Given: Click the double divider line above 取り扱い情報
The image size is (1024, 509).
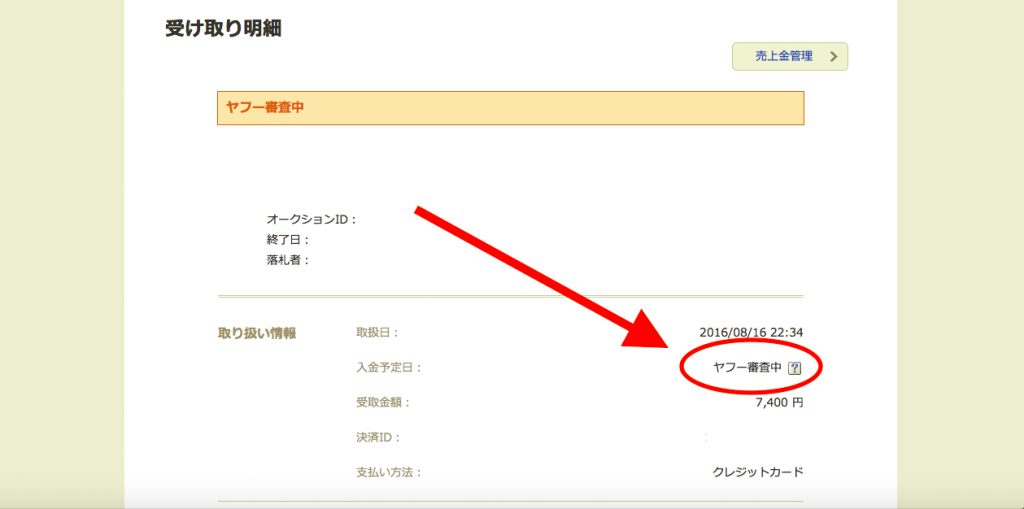Looking at the screenshot, I should click(x=510, y=297).
